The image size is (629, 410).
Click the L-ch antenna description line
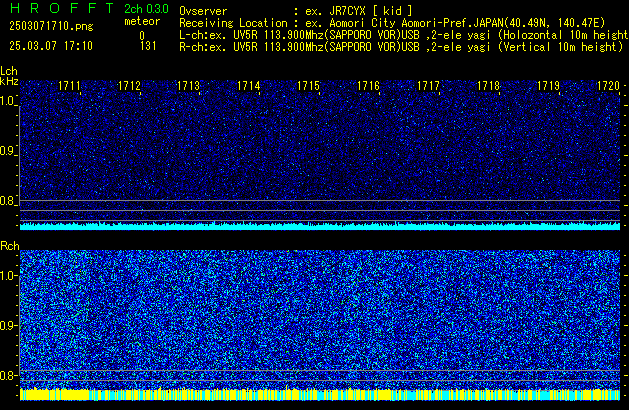pos(404,35)
